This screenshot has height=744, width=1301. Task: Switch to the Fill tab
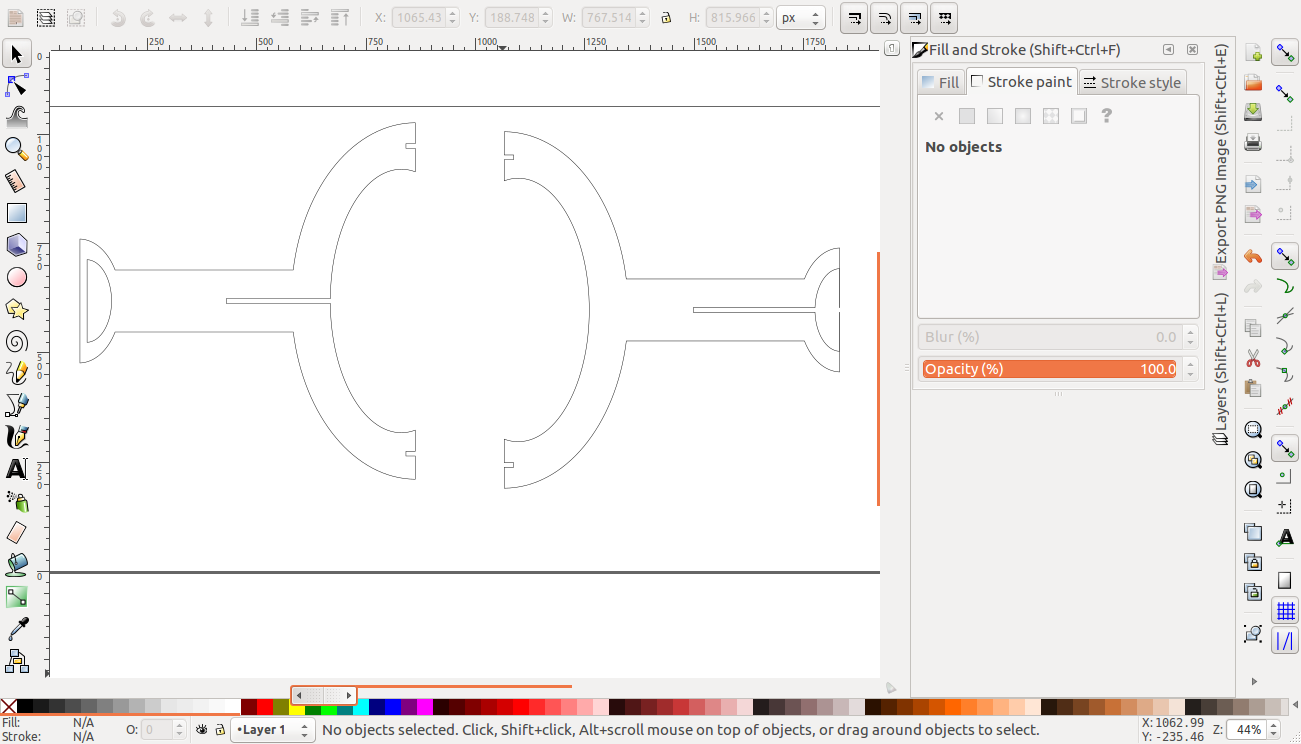(x=941, y=83)
